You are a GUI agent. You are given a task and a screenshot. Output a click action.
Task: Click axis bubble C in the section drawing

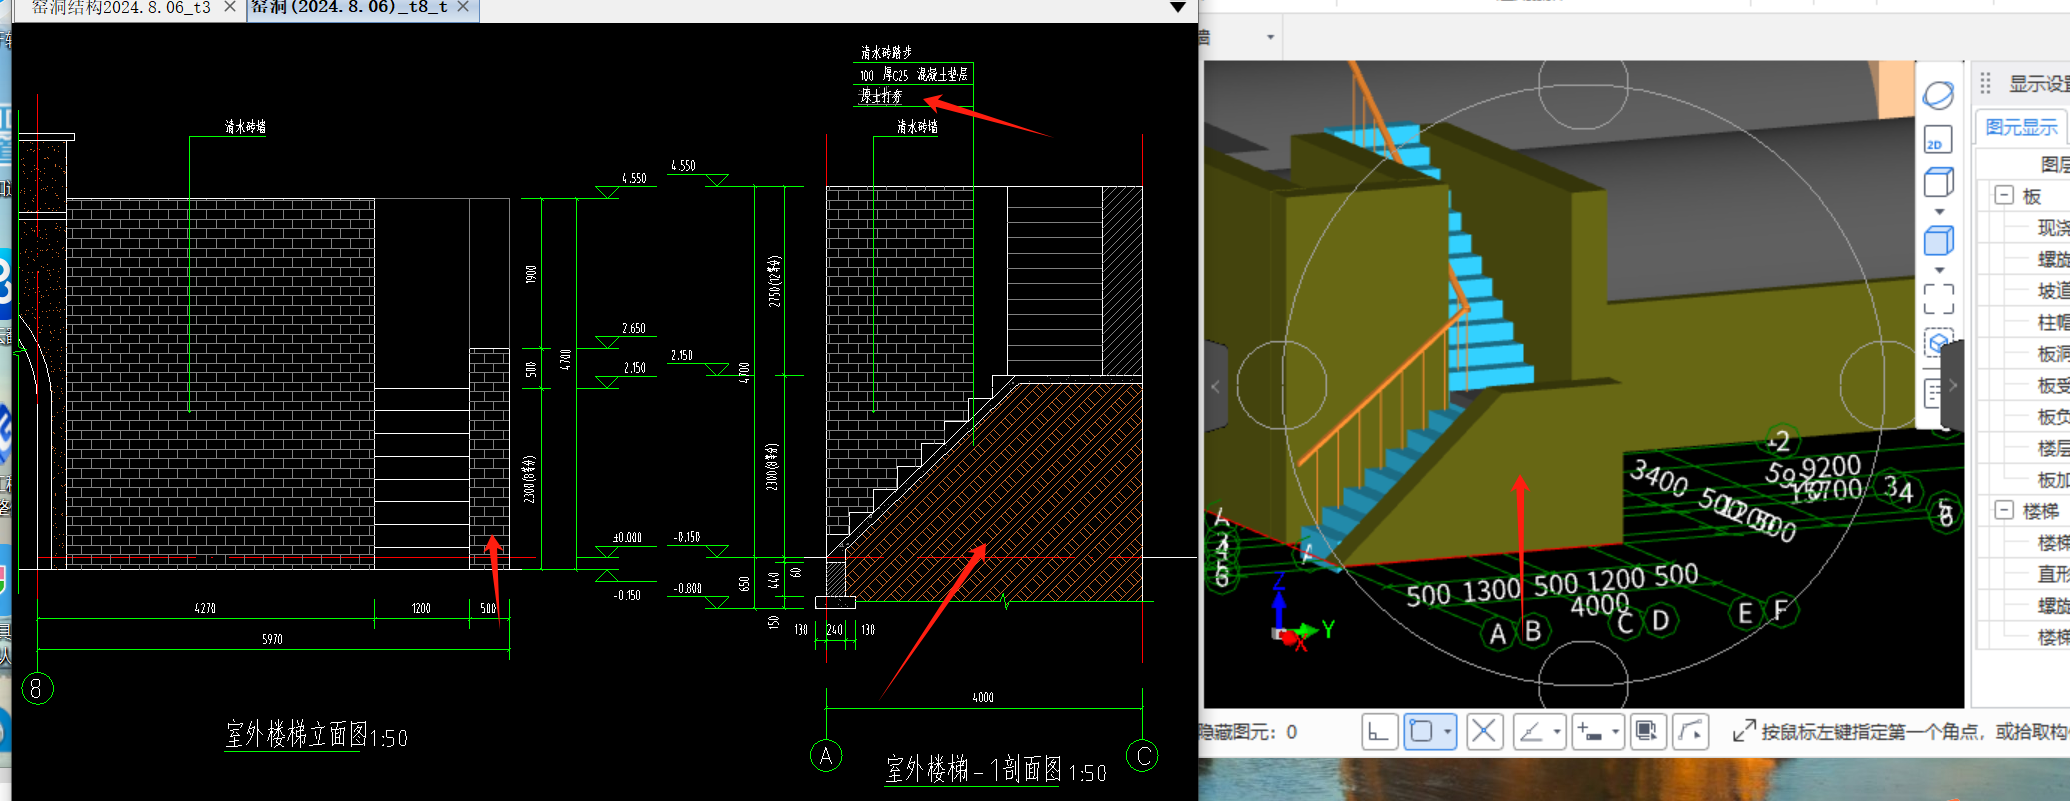[1142, 755]
